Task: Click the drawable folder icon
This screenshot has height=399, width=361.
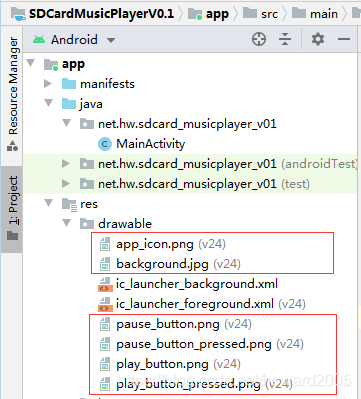Action: [87, 224]
